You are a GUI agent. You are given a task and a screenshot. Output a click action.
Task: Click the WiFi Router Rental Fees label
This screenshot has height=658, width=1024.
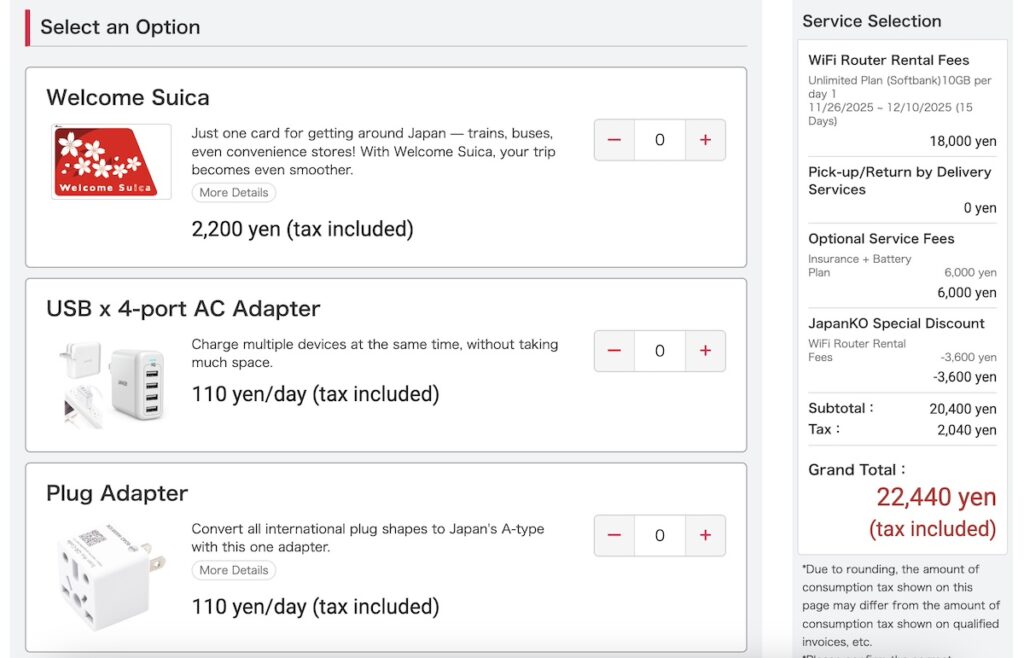click(x=888, y=60)
